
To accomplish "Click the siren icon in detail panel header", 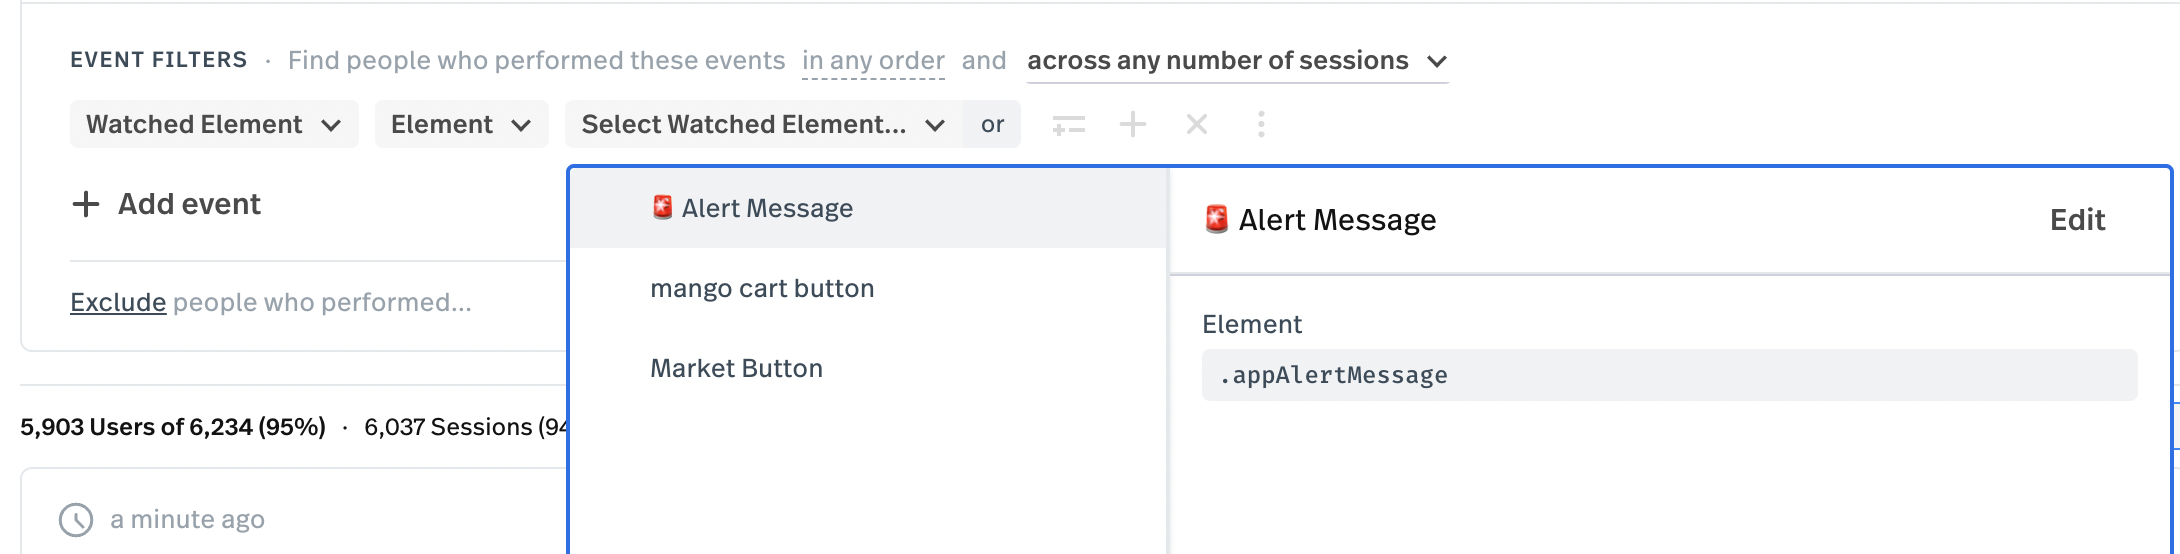I will pyautogui.click(x=1216, y=219).
